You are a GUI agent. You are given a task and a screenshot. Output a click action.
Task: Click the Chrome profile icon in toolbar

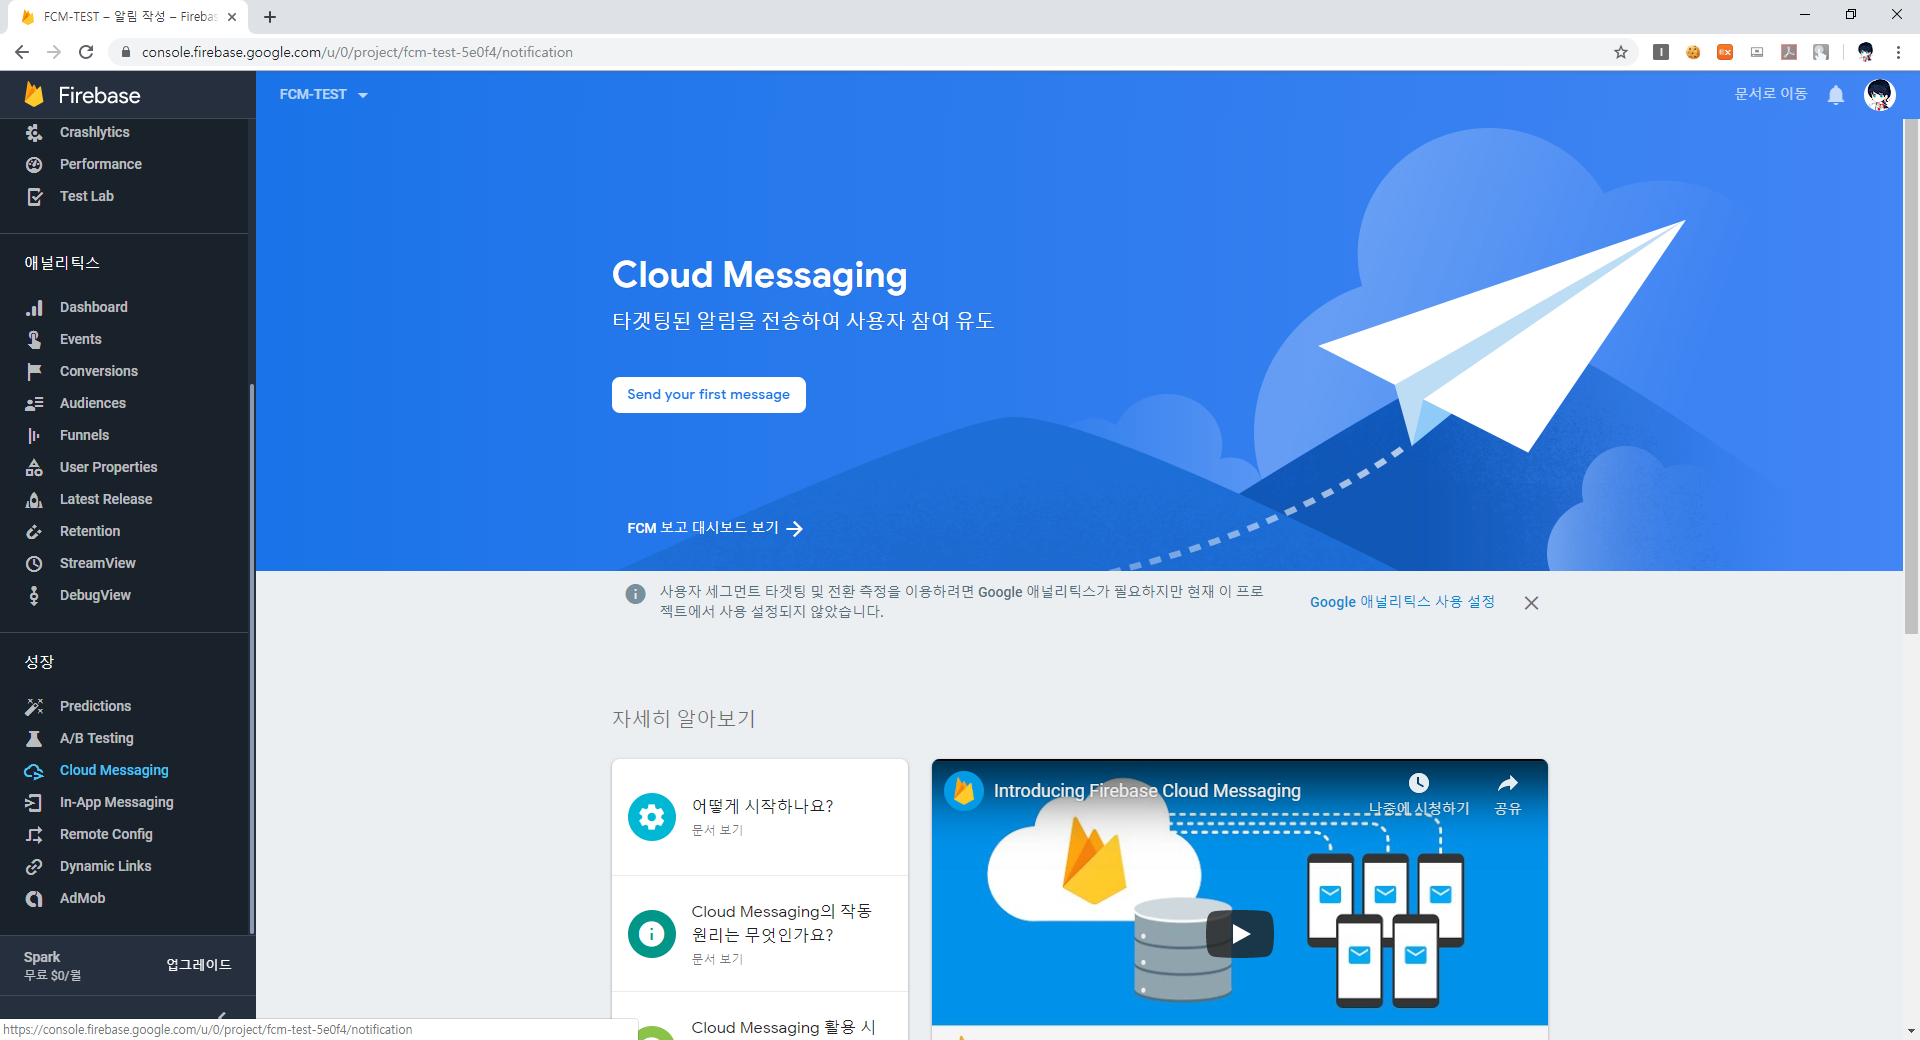click(1865, 52)
